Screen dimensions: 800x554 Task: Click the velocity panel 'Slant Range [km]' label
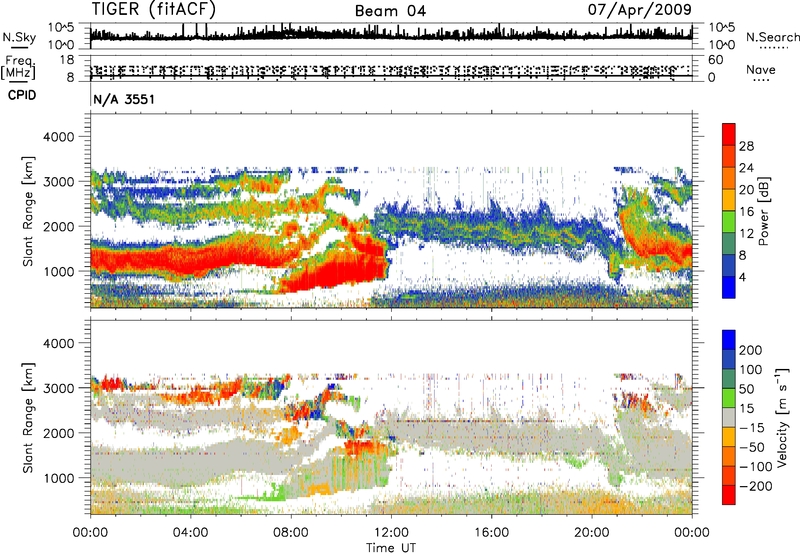coord(28,418)
